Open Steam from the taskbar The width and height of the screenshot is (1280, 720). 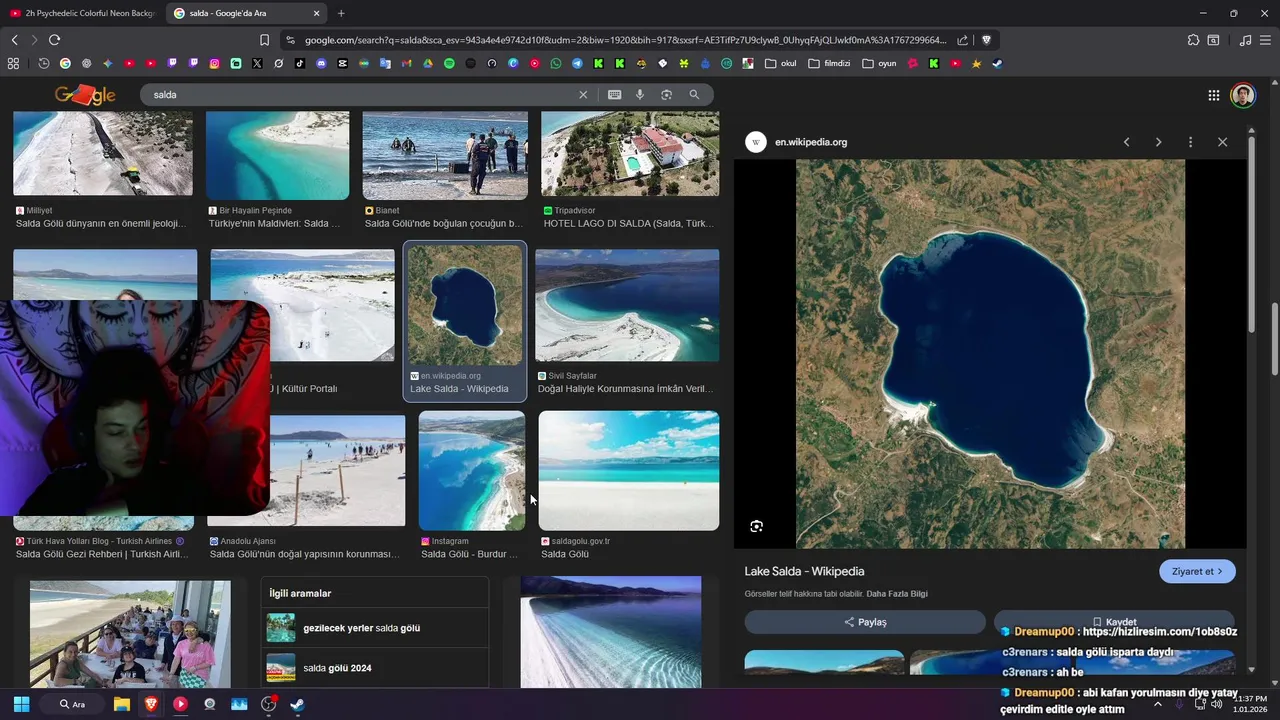coord(297,704)
